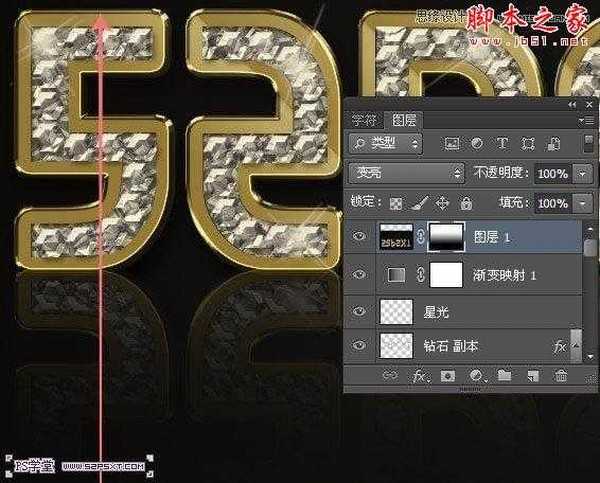This screenshot has width=600, height=483.
Task: Open the layers panel flyout menu icon
Action: tap(587, 121)
